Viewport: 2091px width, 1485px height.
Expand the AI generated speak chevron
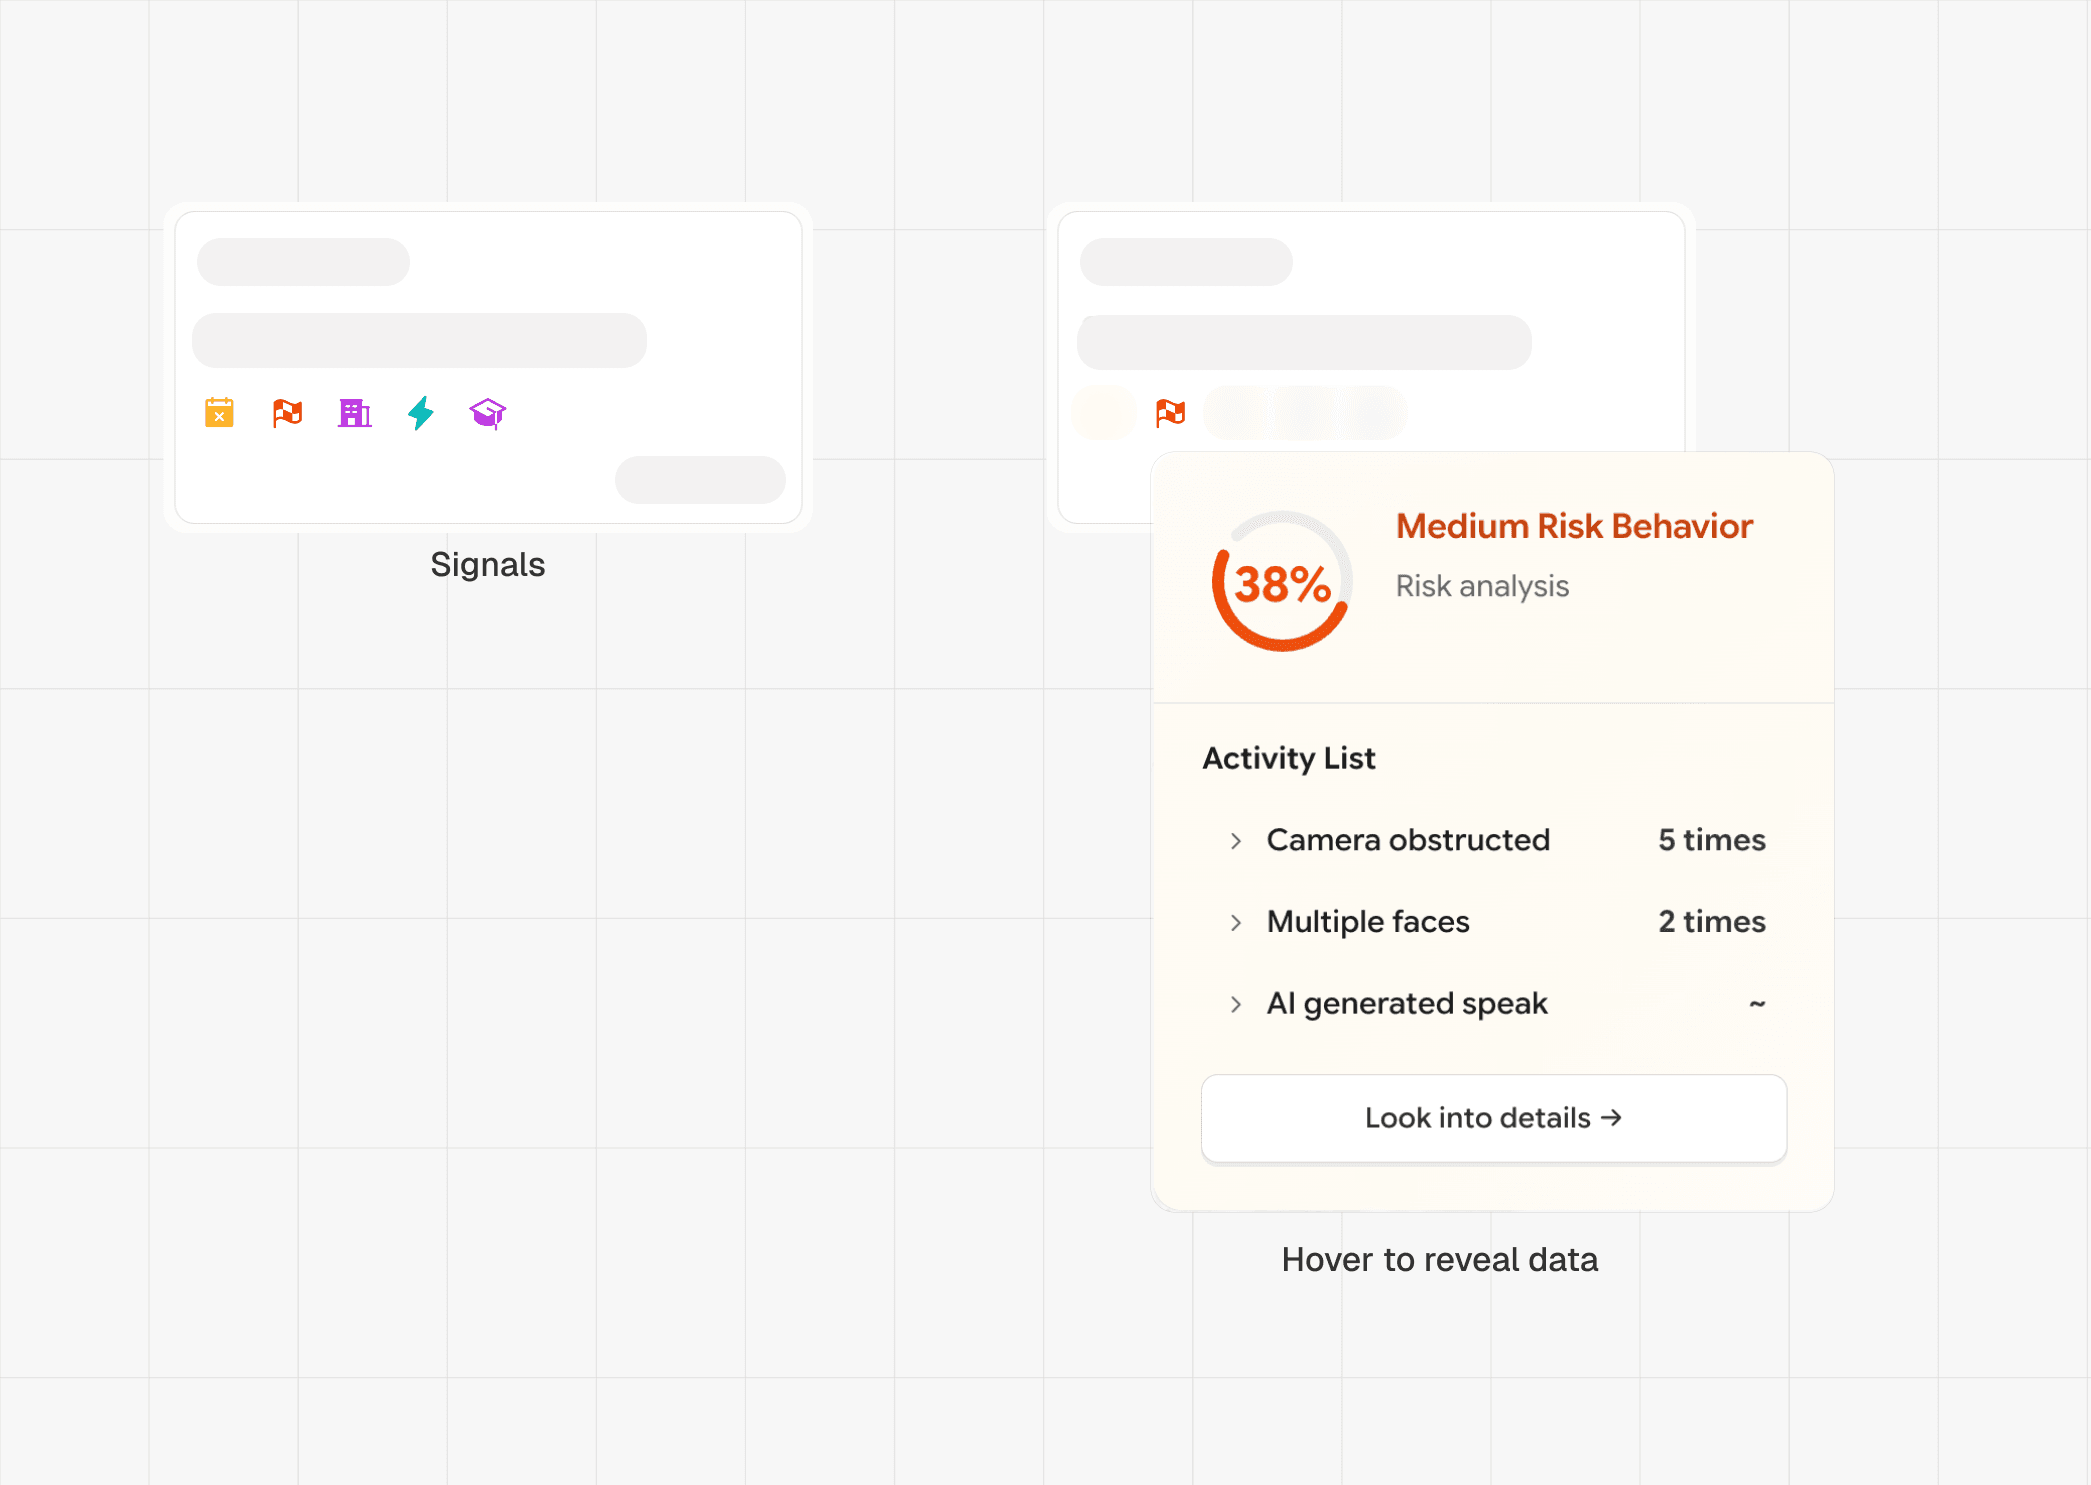click(x=1236, y=1005)
